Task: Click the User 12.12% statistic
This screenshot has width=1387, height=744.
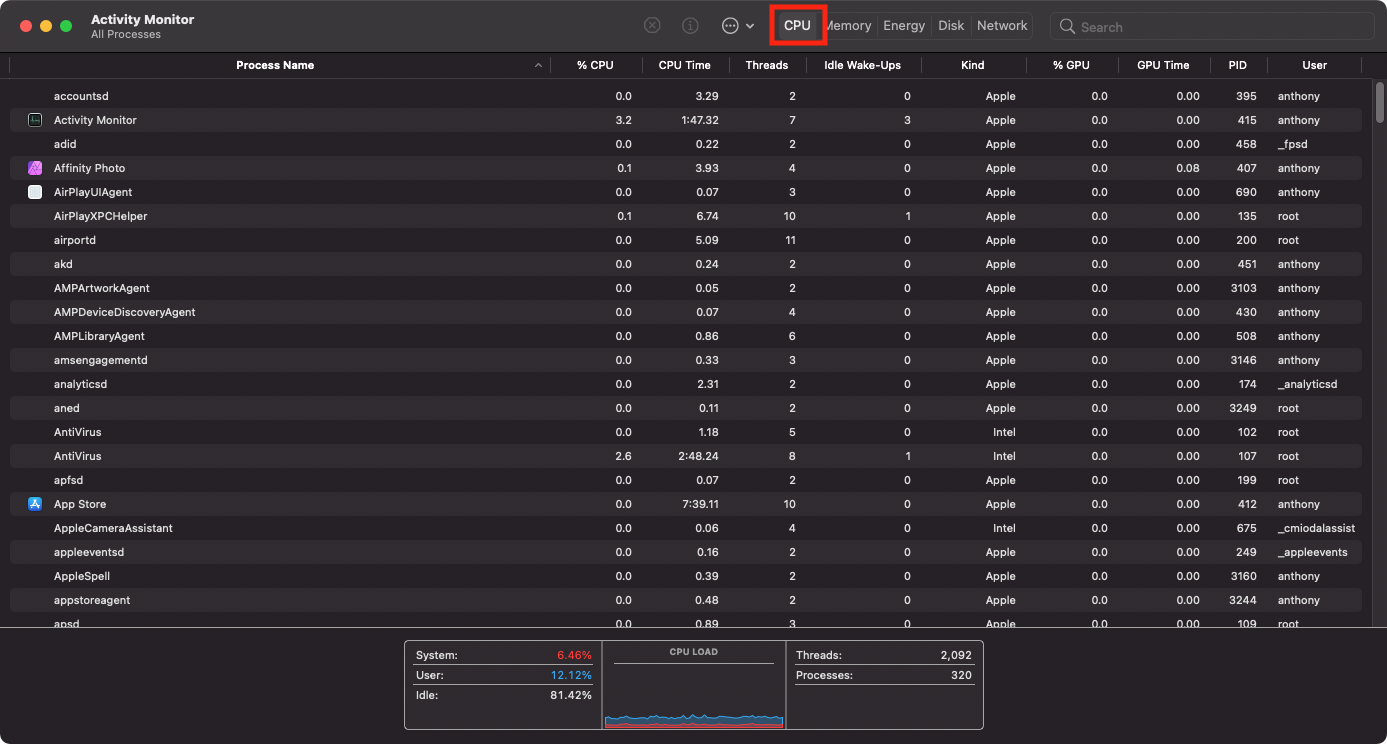Action: (x=504, y=675)
